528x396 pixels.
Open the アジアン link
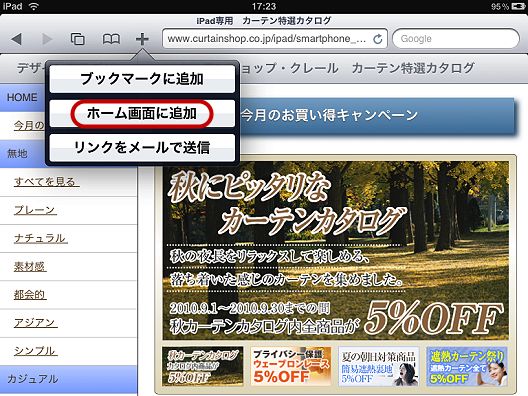pos(35,323)
